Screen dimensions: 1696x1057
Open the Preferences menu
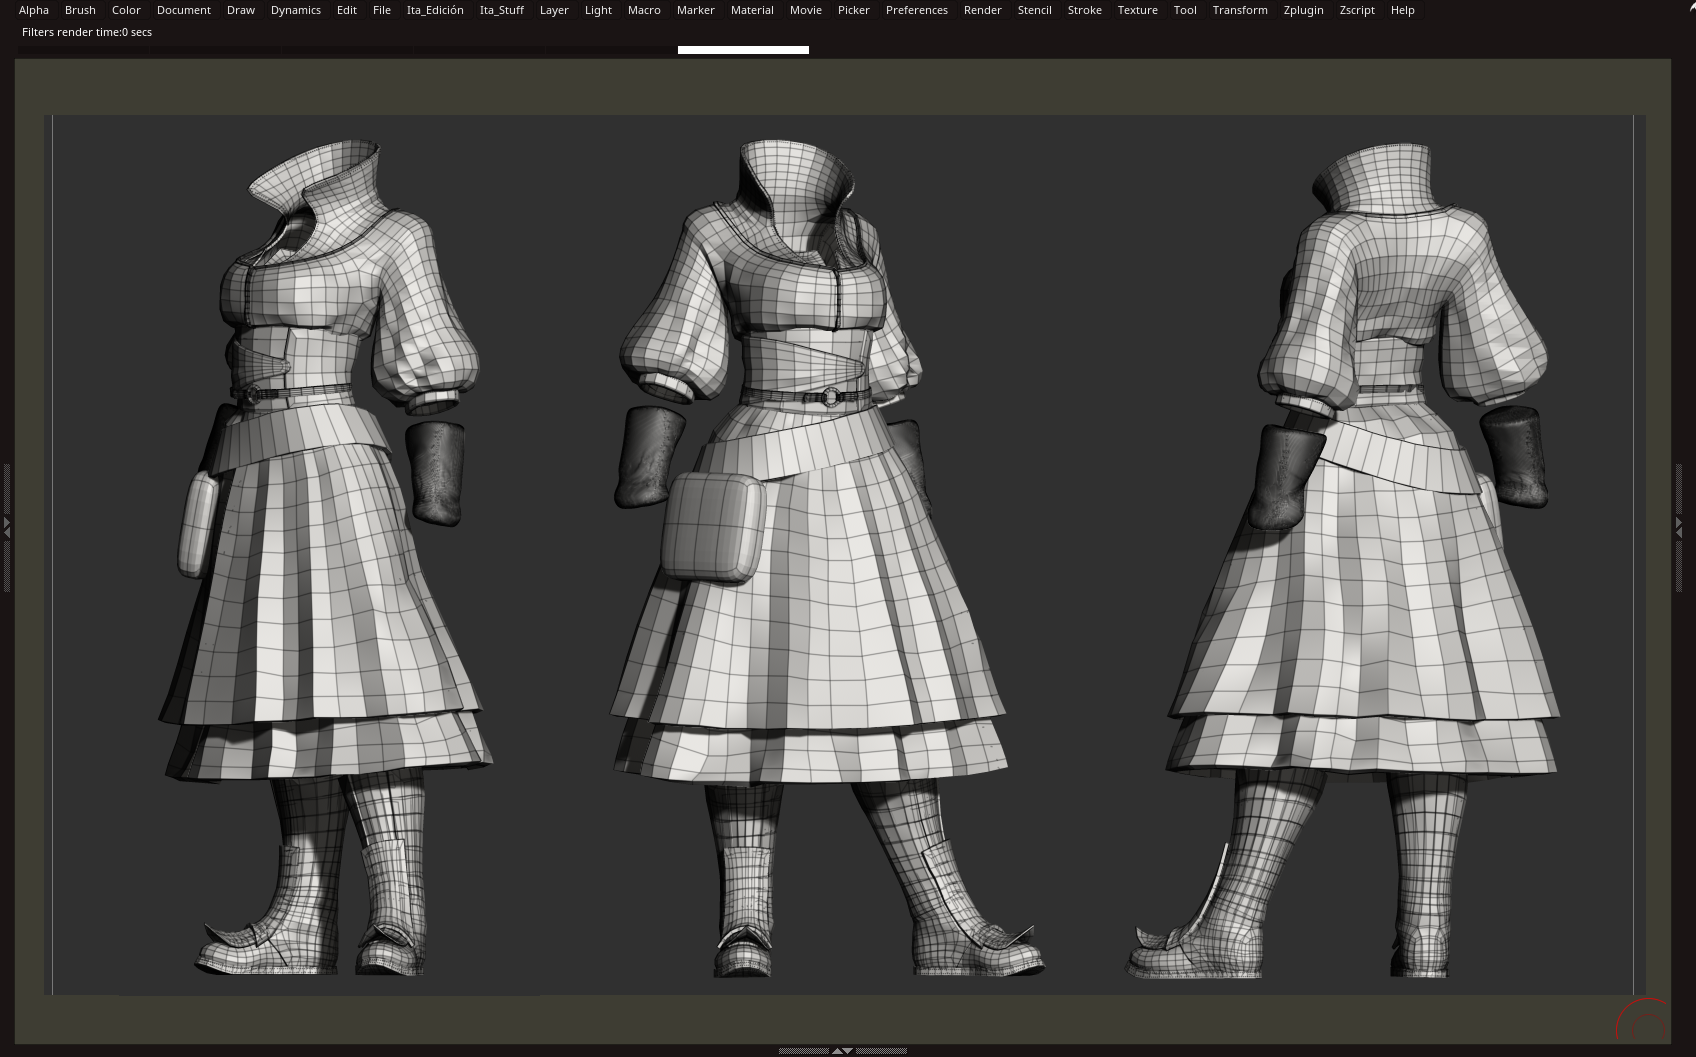point(917,10)
